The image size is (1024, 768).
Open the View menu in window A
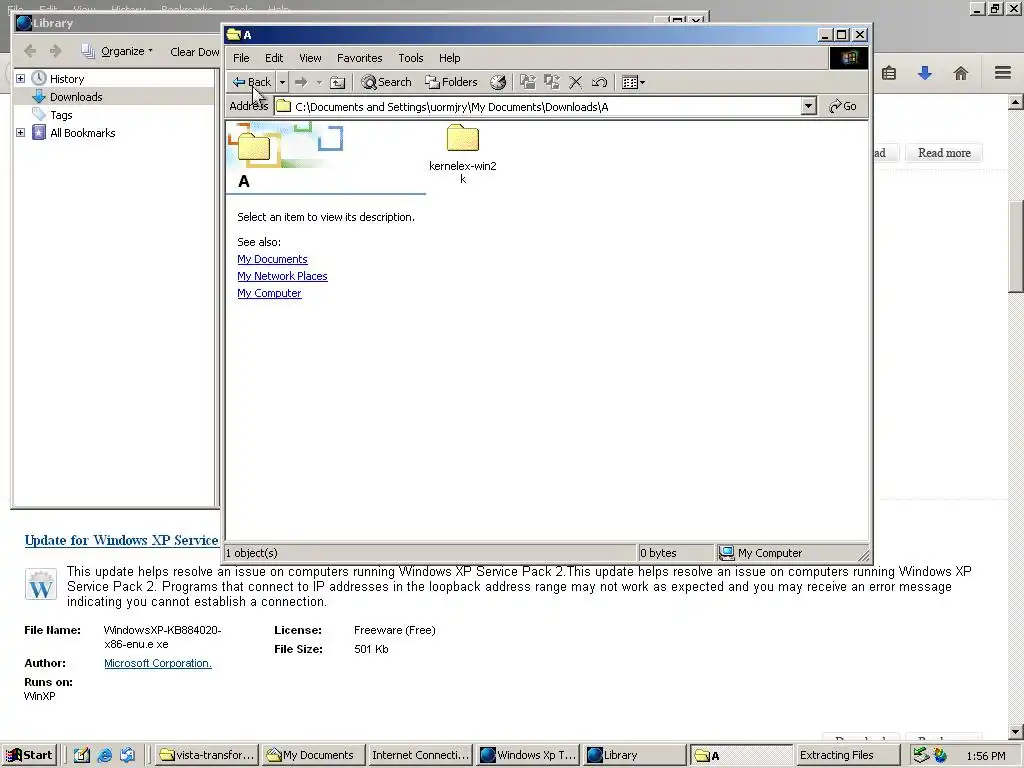(310, 58)
